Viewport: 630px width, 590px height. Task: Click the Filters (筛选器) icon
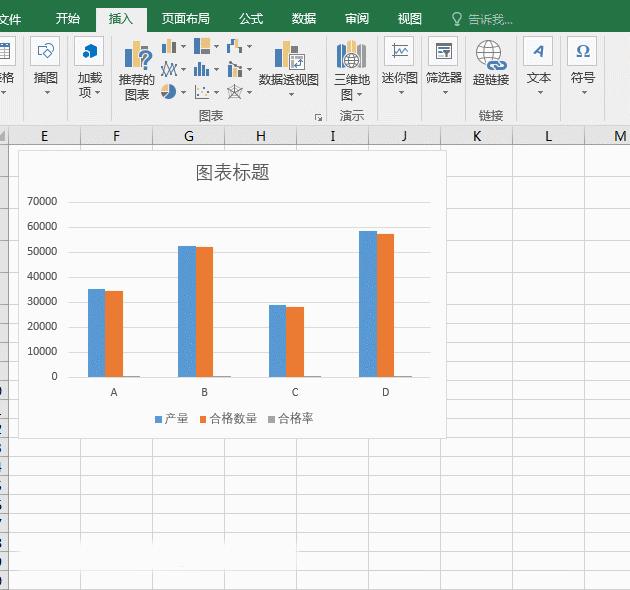point(443,51)
